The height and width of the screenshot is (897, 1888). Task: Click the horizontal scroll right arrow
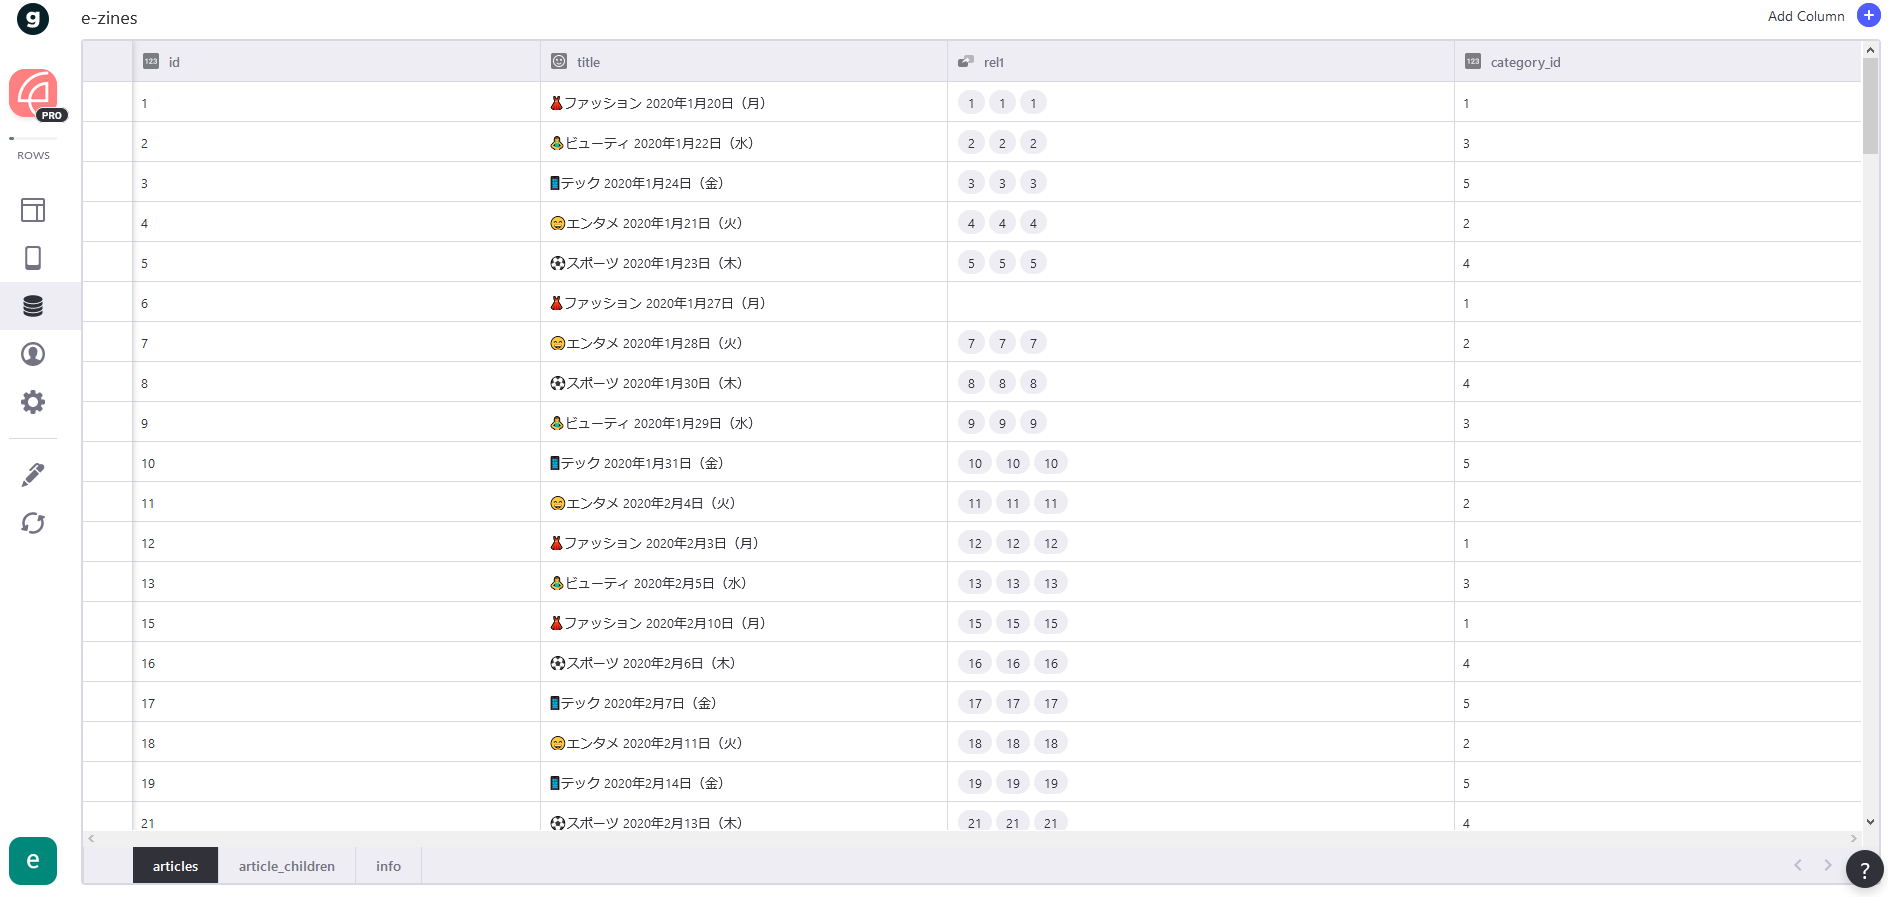(1853, 838)
